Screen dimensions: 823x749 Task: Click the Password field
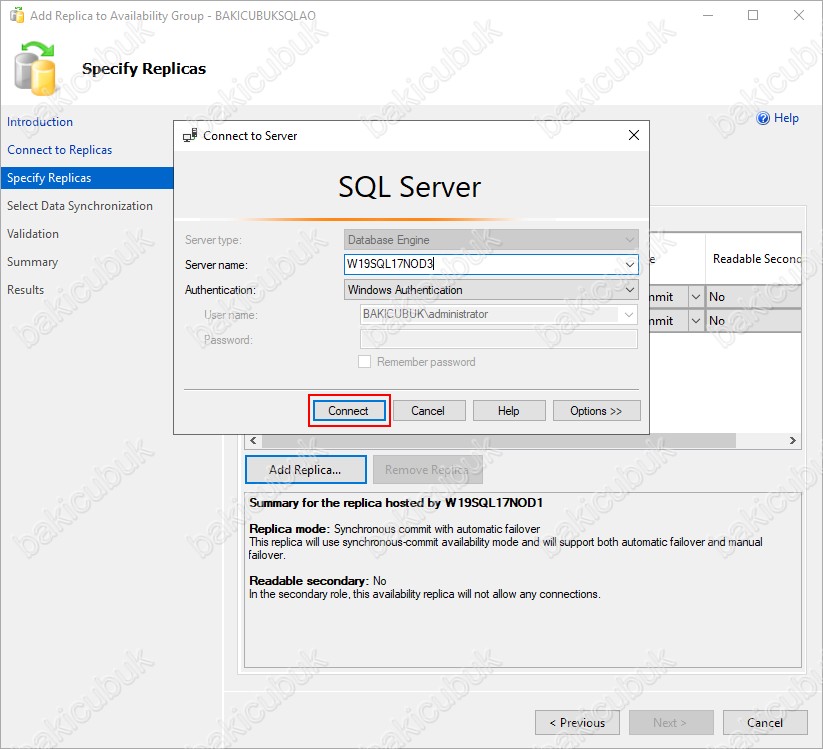499,340
